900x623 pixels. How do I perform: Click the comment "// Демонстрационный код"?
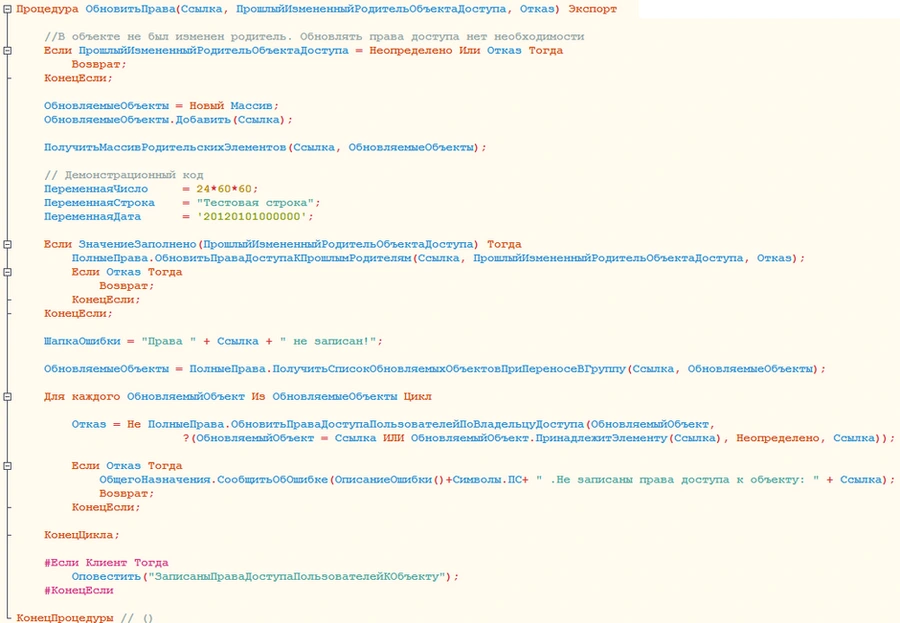(124, 175)
